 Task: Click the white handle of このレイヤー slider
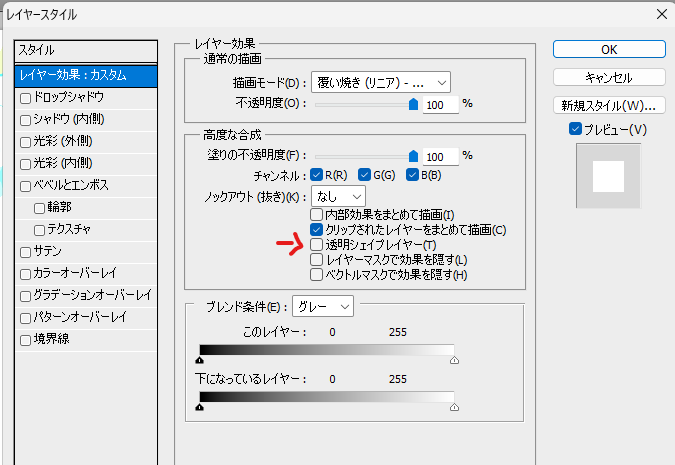[x=455, y=359]
